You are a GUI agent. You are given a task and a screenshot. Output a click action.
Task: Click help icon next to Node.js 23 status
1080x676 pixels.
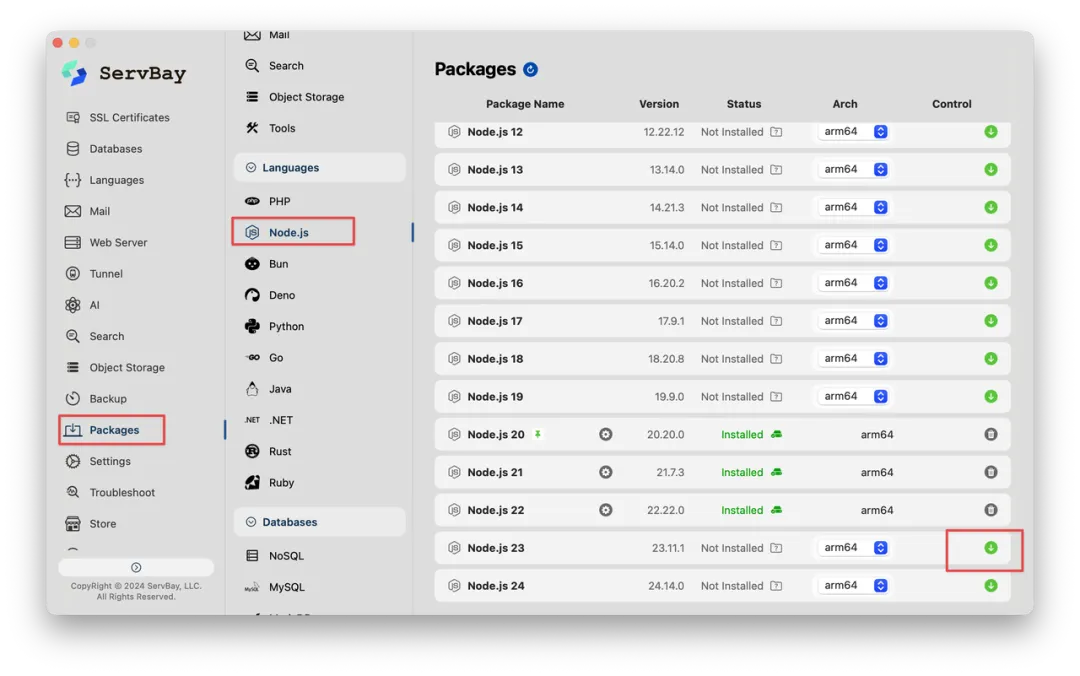coord(776,548)
